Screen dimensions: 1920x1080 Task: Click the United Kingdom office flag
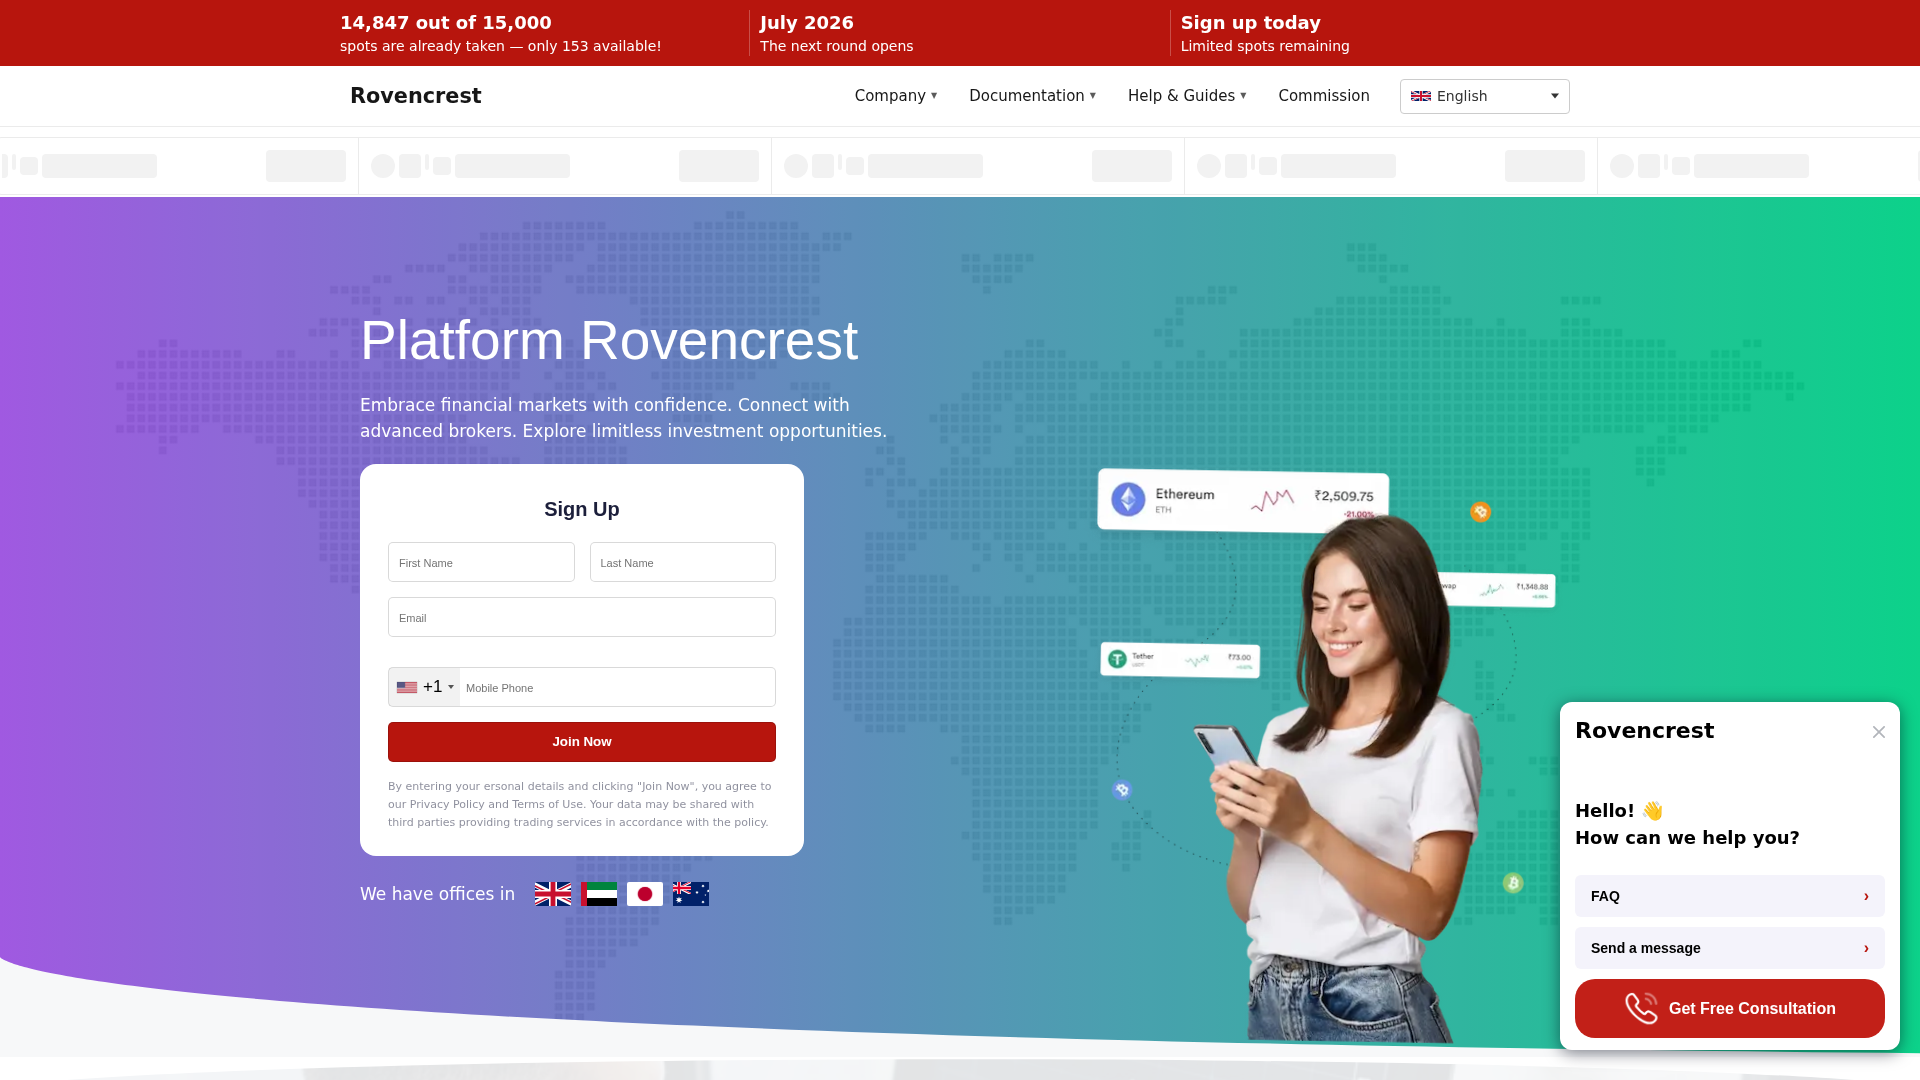tap(553, 894)
